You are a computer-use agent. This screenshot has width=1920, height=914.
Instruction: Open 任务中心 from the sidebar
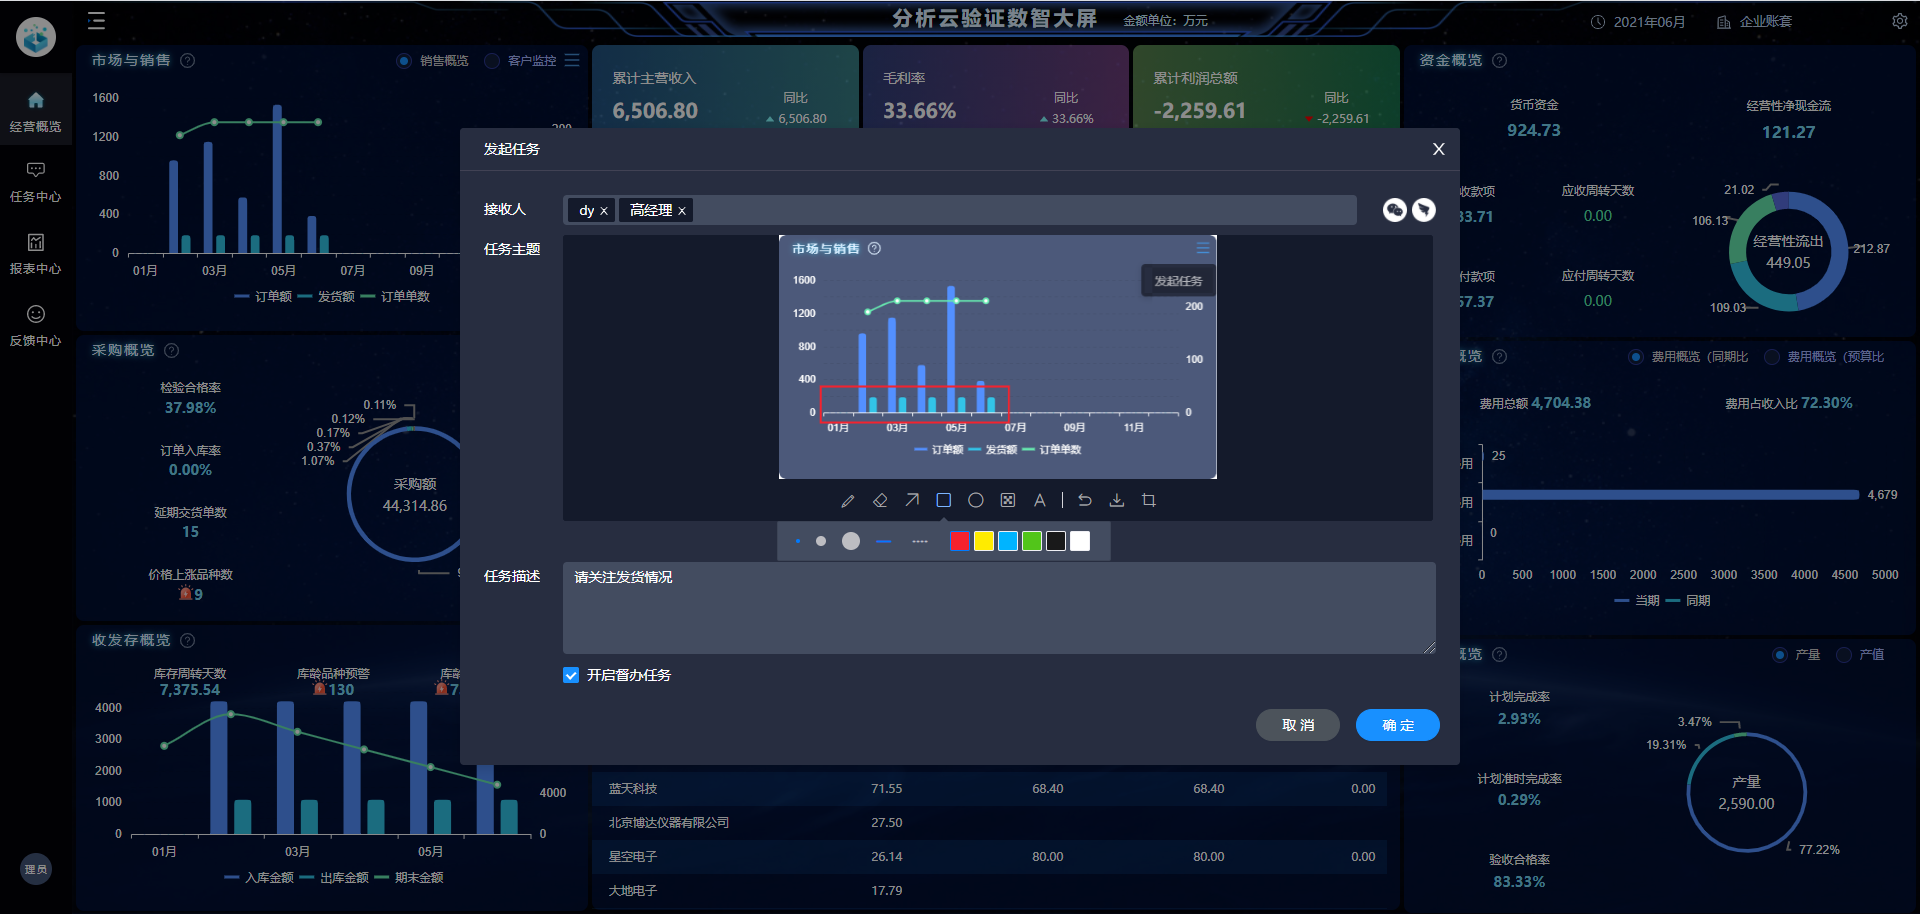36,182
